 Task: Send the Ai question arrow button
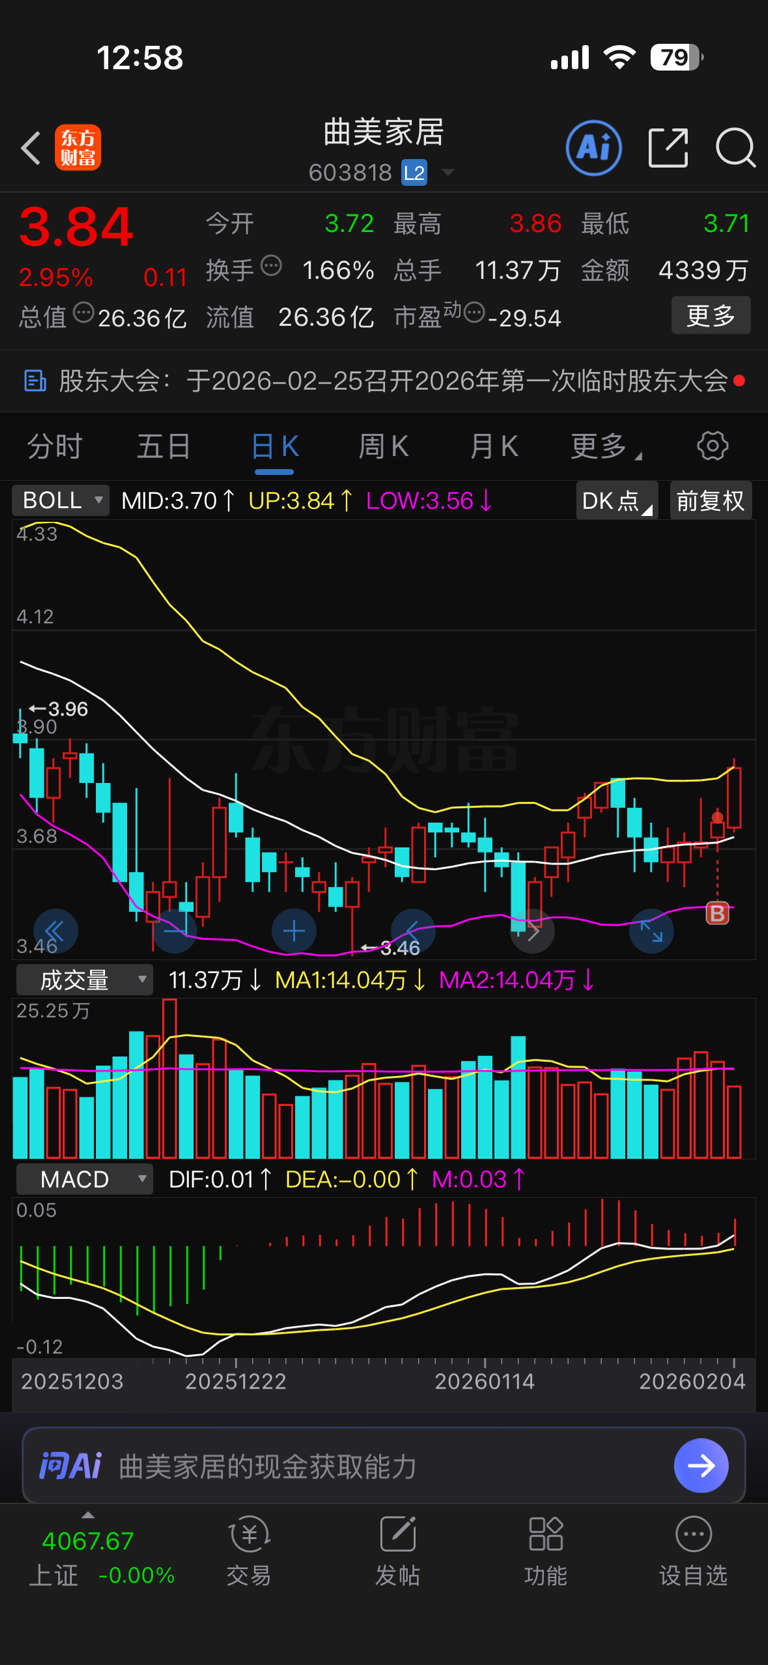tap(701, 1466)
